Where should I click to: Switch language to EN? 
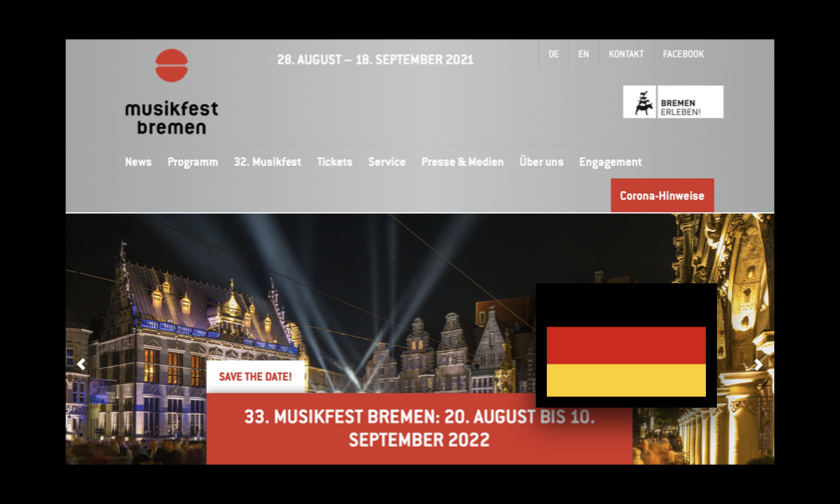coord(583,54)
